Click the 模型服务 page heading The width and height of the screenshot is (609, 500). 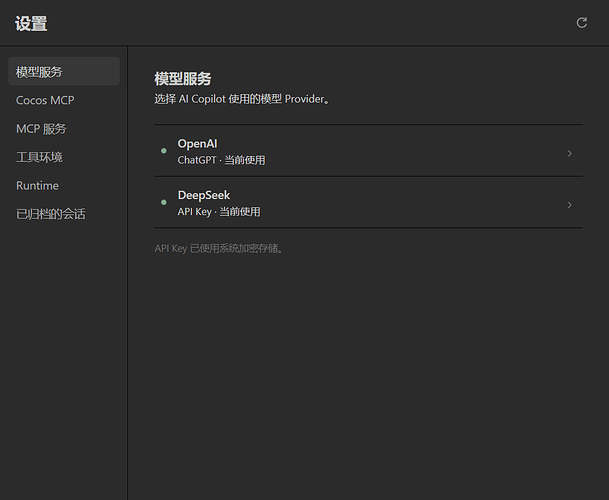coord(183,79)
